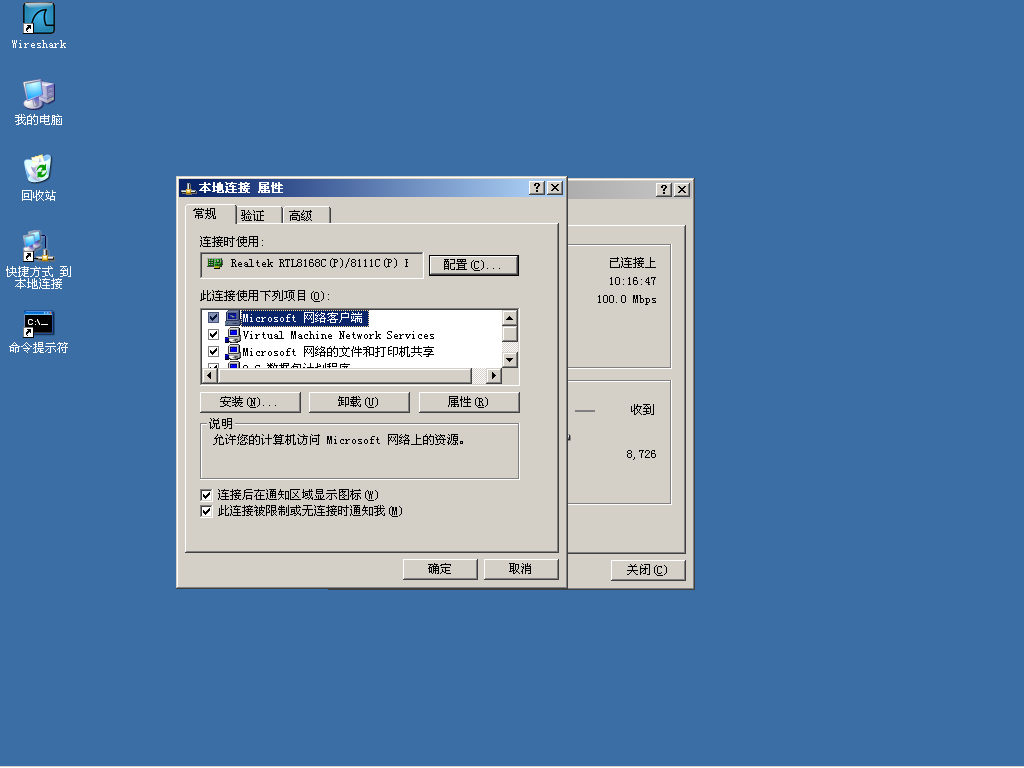Click the 文件和打印机共享 item icon
The height and width of the screenshot is (768, 1024).
(232, 352)
